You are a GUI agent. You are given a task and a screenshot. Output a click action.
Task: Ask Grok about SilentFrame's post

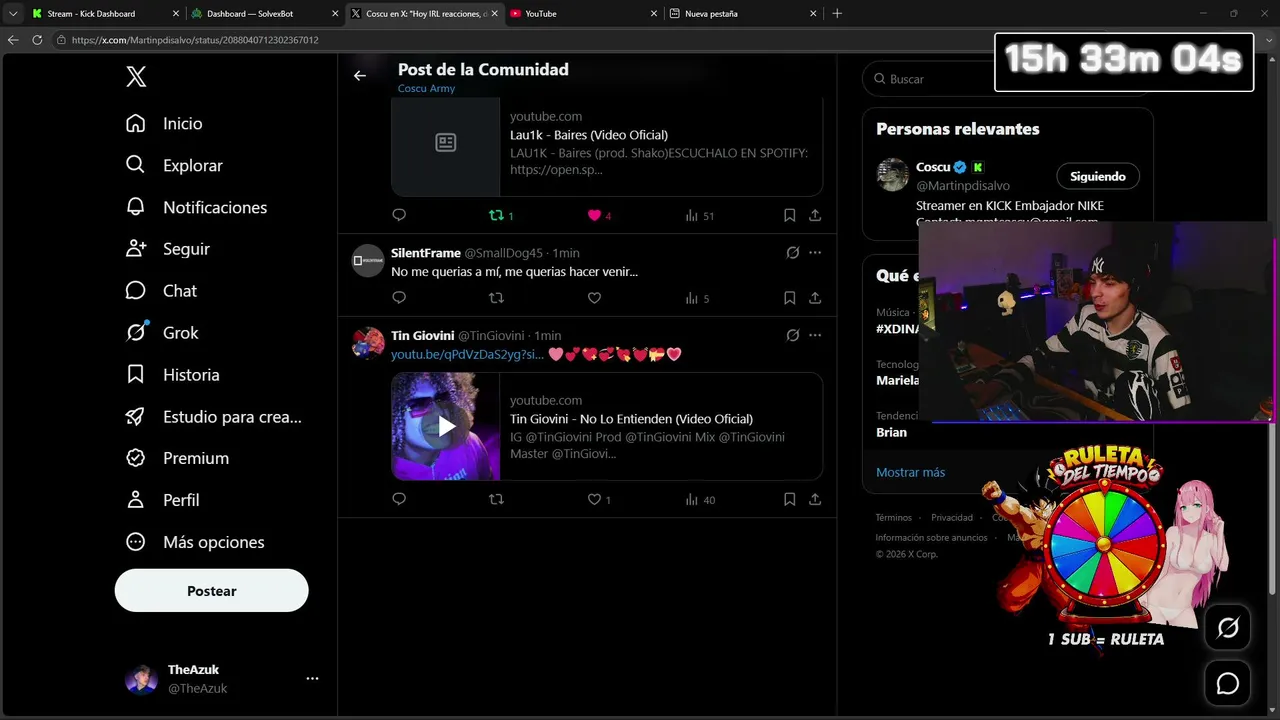click(x=793, y=253)
